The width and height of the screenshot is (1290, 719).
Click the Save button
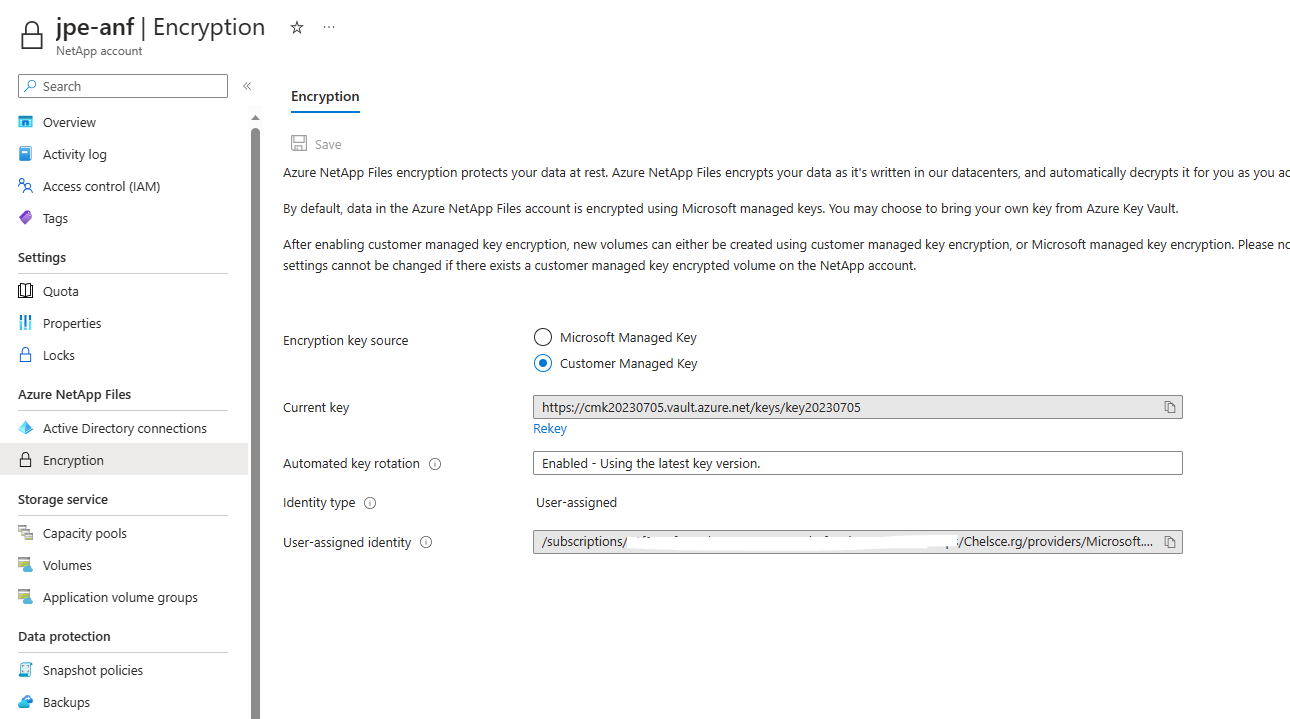[316, 144]
